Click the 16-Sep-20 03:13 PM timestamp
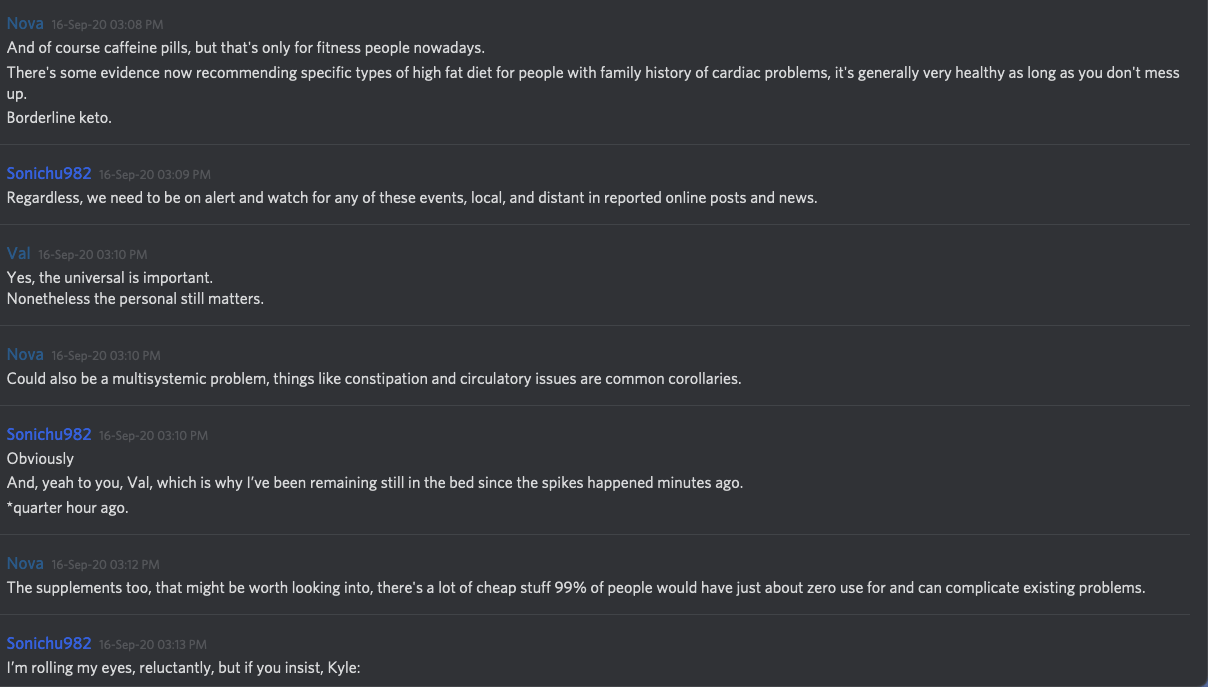 153,644
